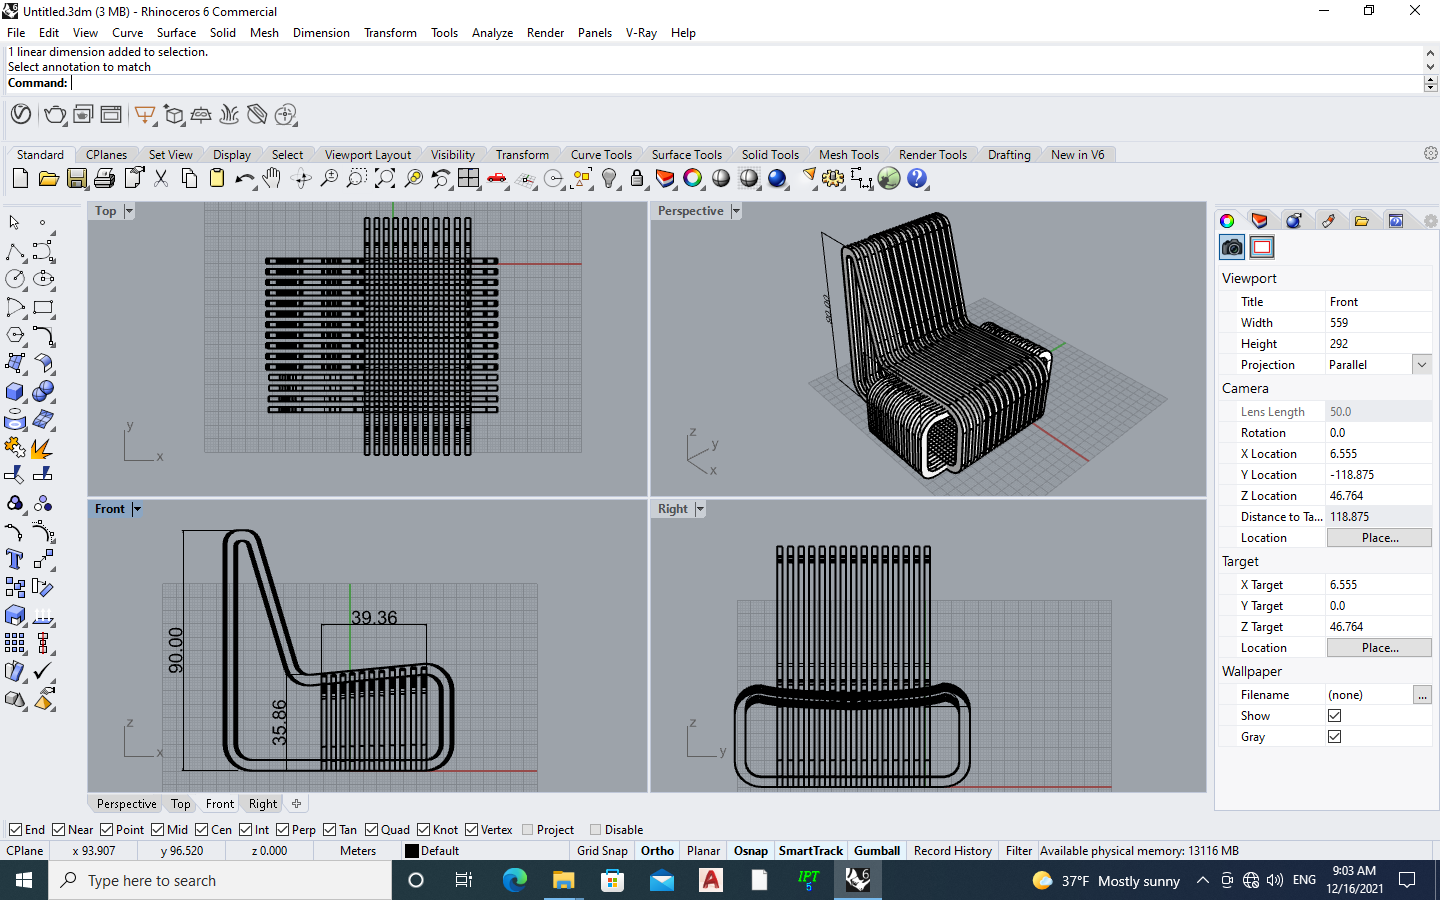Click the Undo arrow icon

click(243, 179)
